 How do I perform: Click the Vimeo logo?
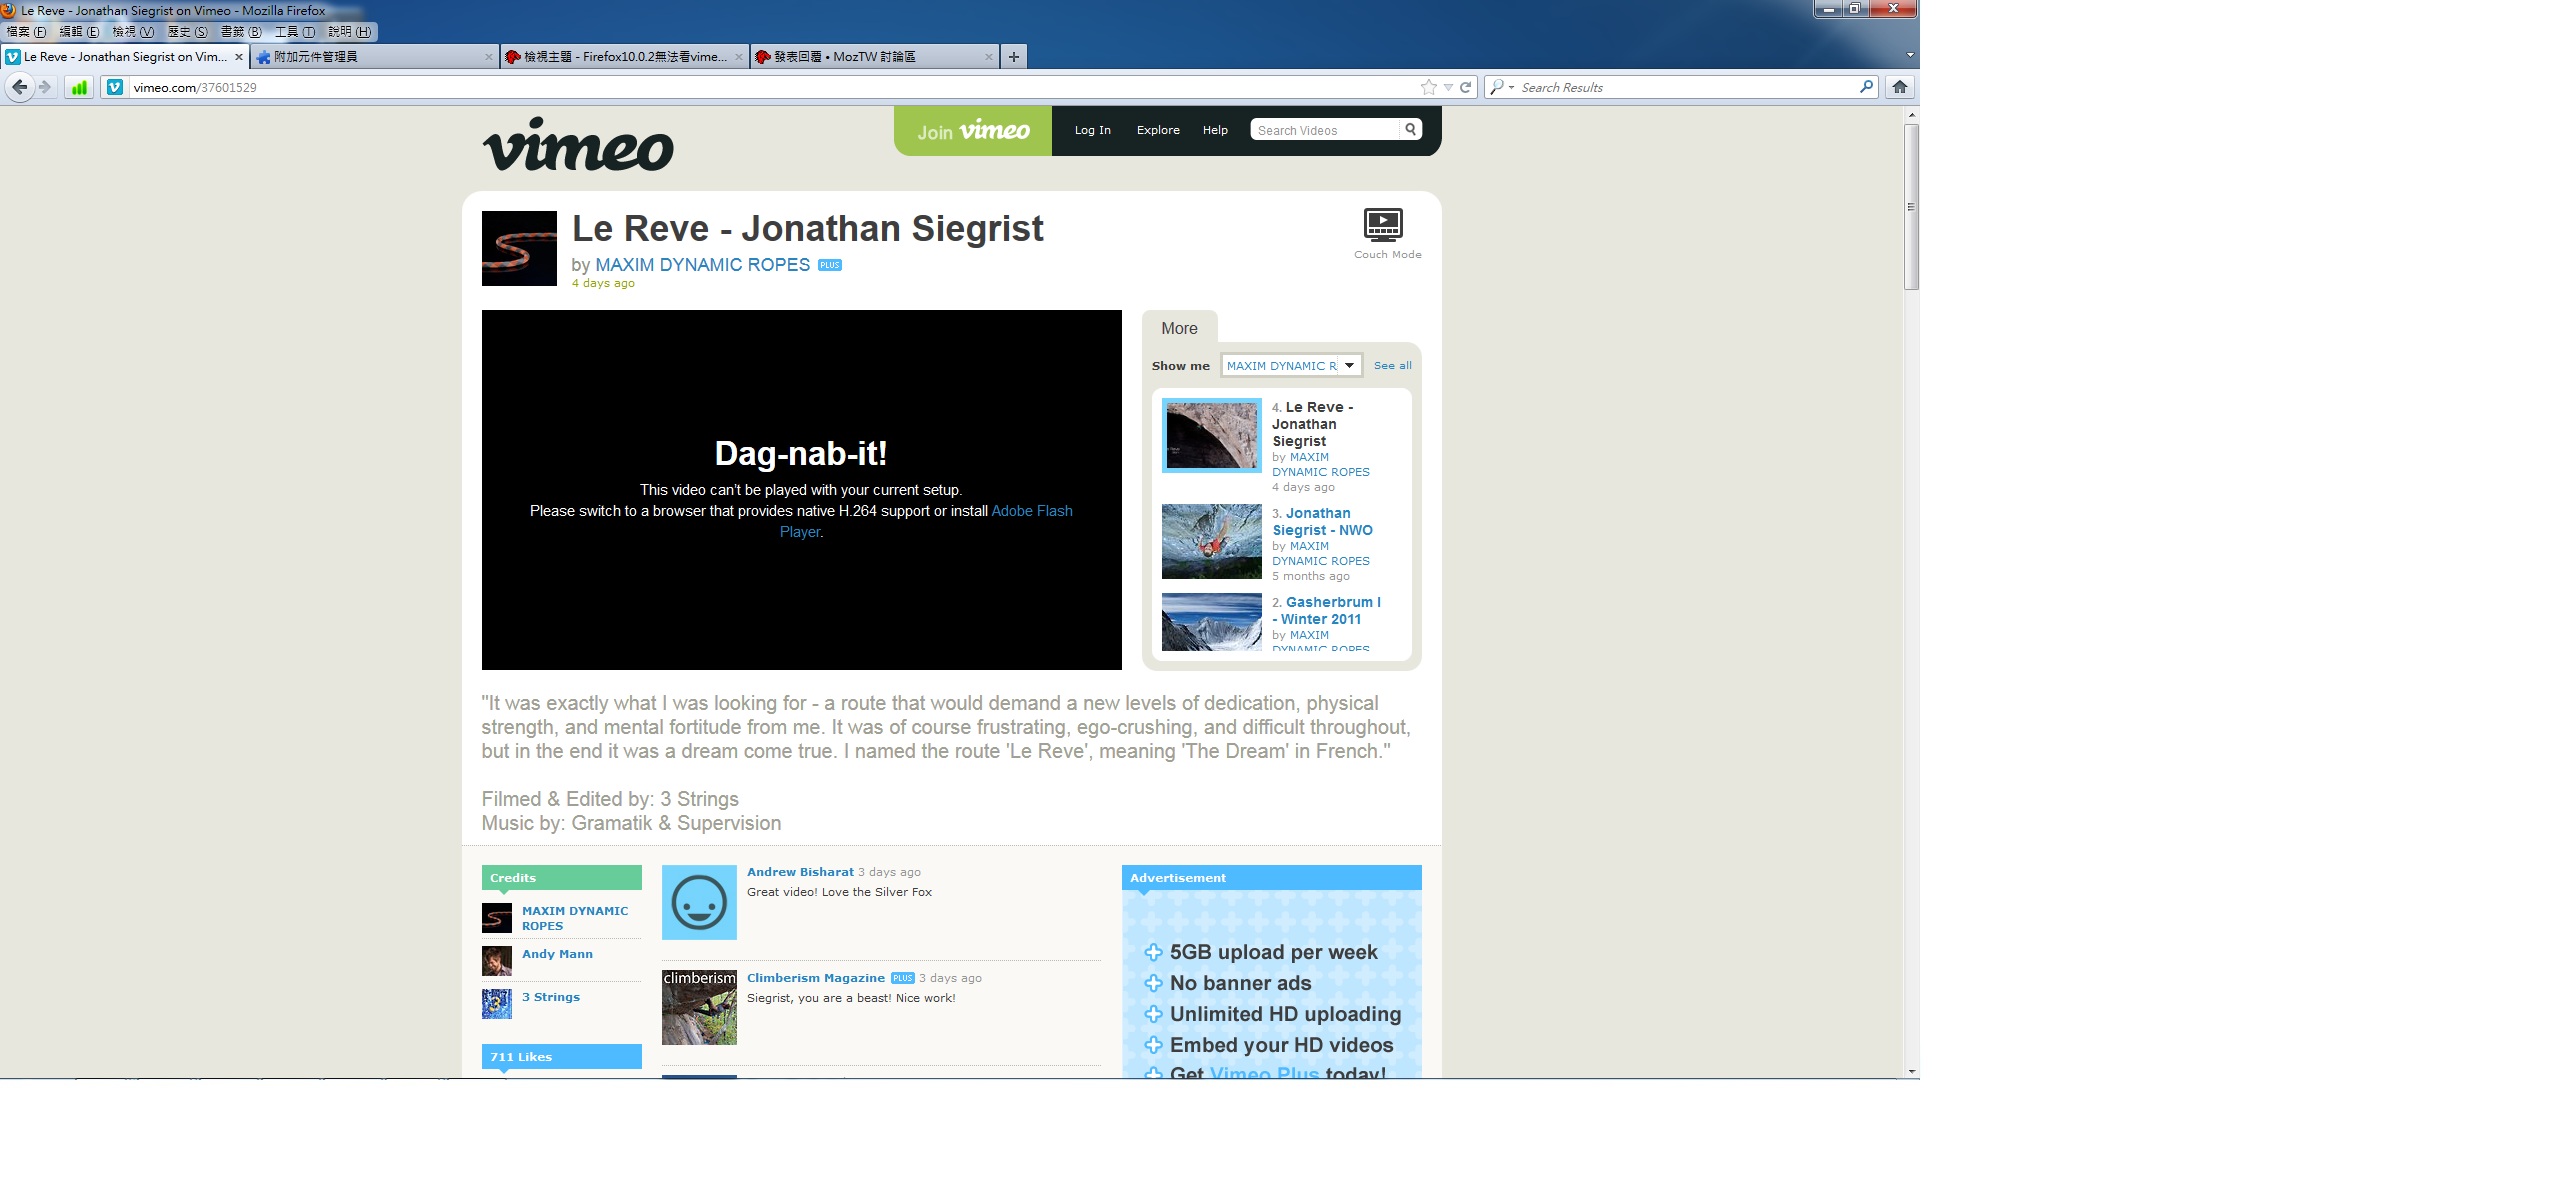[x=578, y=145]
